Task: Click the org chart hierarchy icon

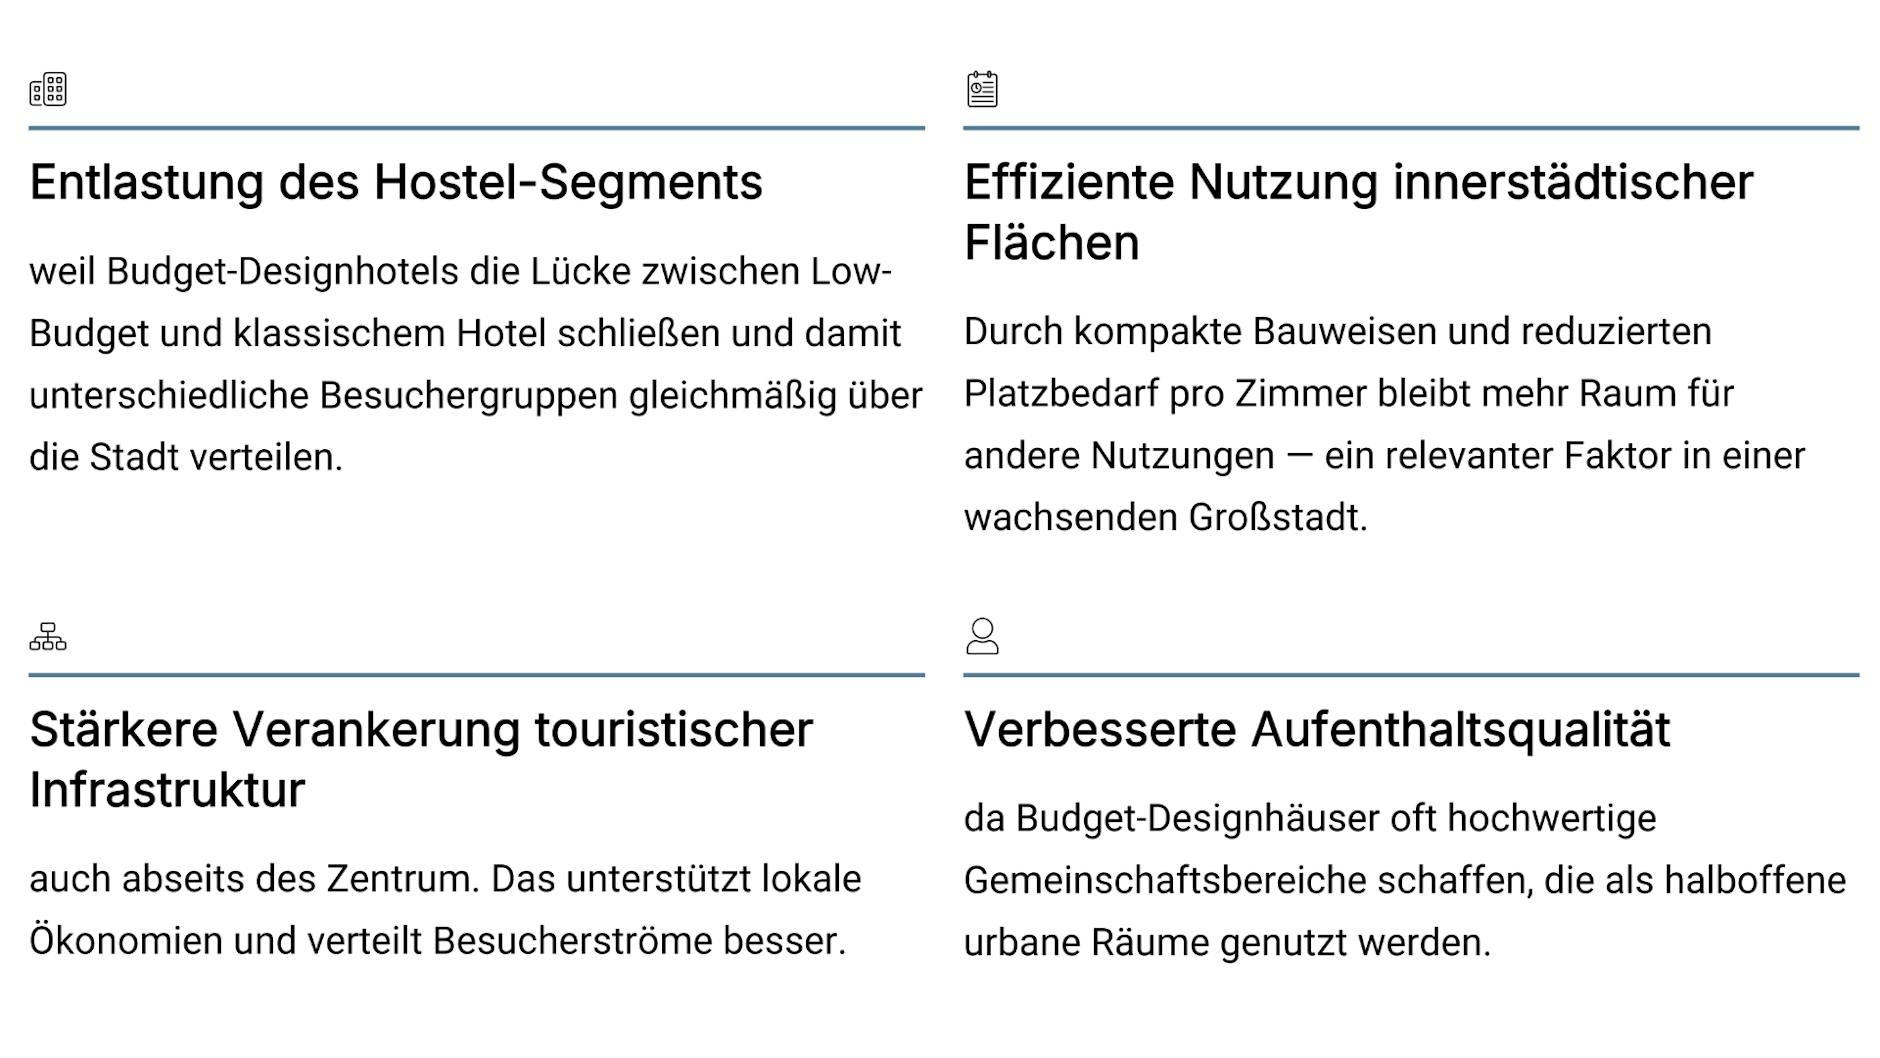Action: 48,636
